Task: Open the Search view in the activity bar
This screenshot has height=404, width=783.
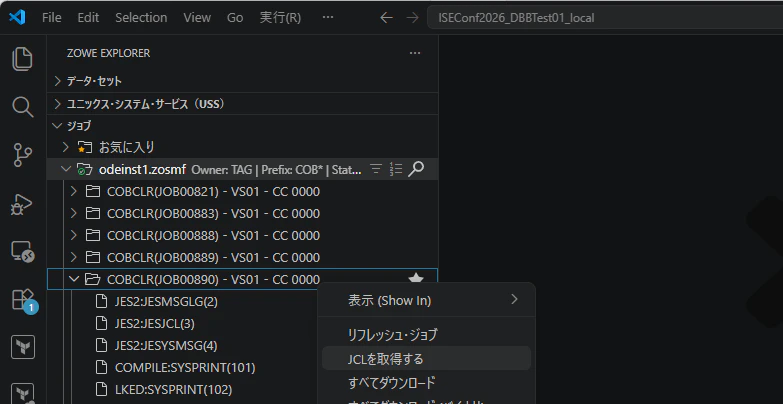Action: click(22, 107)
